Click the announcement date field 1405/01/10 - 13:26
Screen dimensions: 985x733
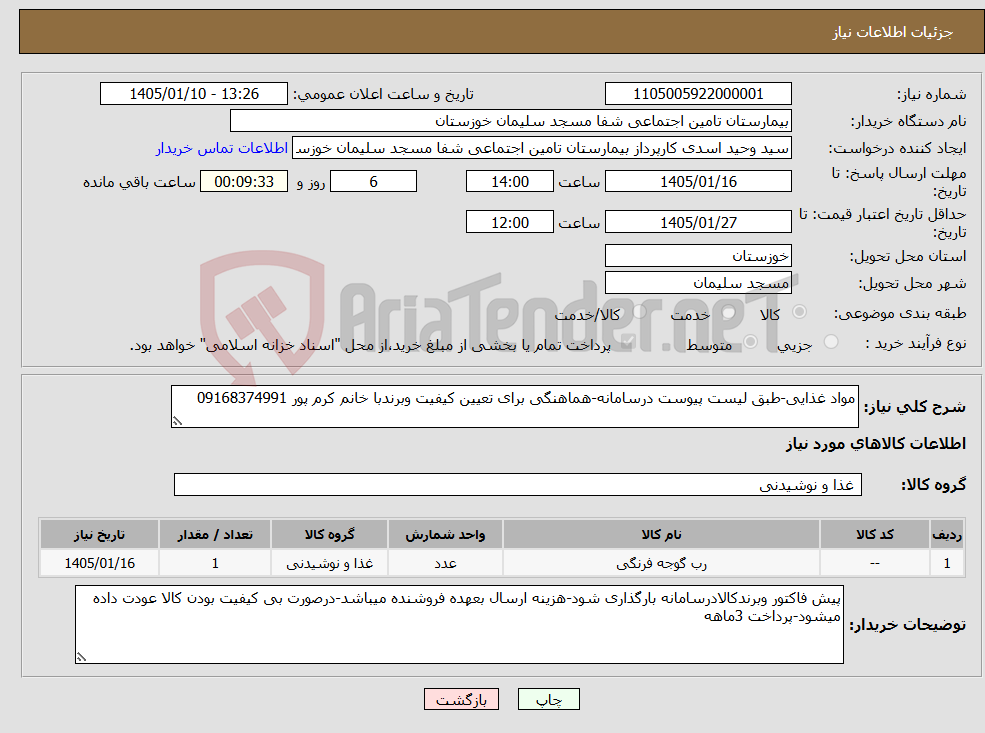(193, 94)
